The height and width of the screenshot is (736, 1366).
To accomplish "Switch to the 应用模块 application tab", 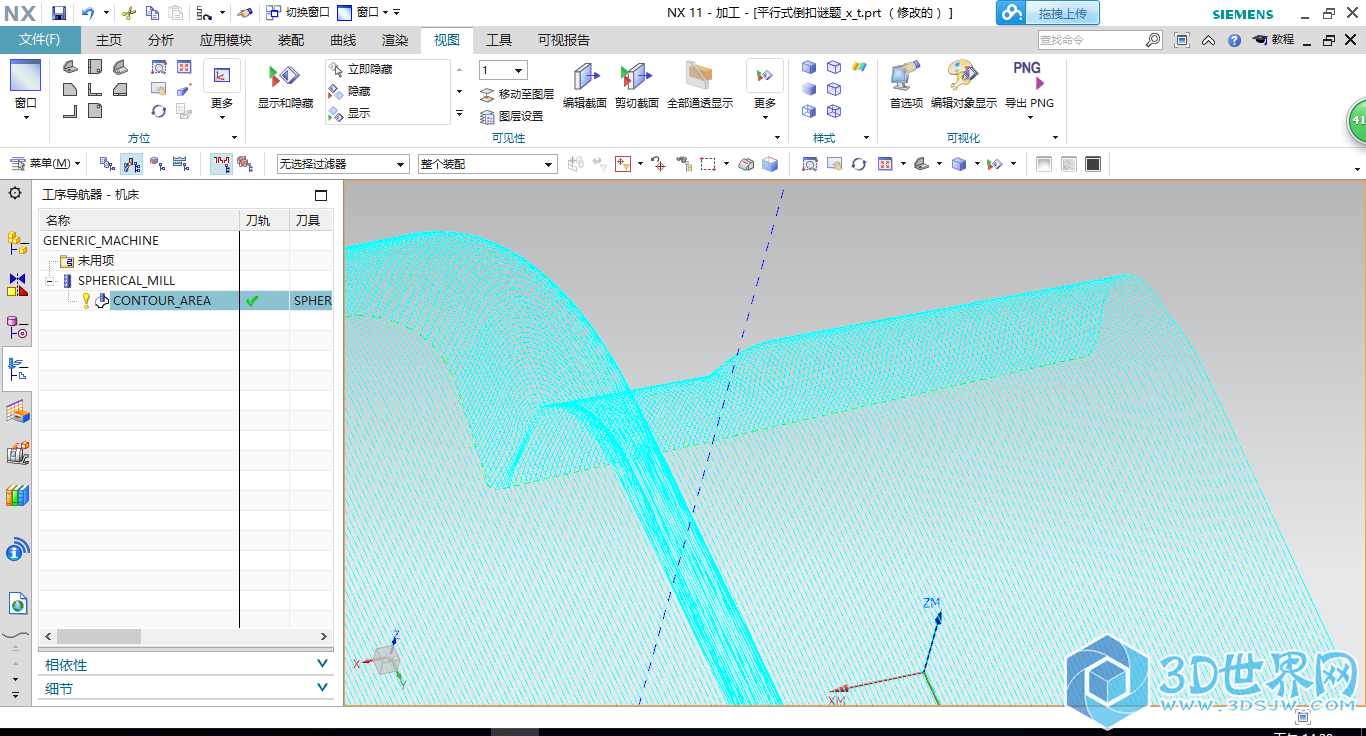I will [x=226, y=40].
